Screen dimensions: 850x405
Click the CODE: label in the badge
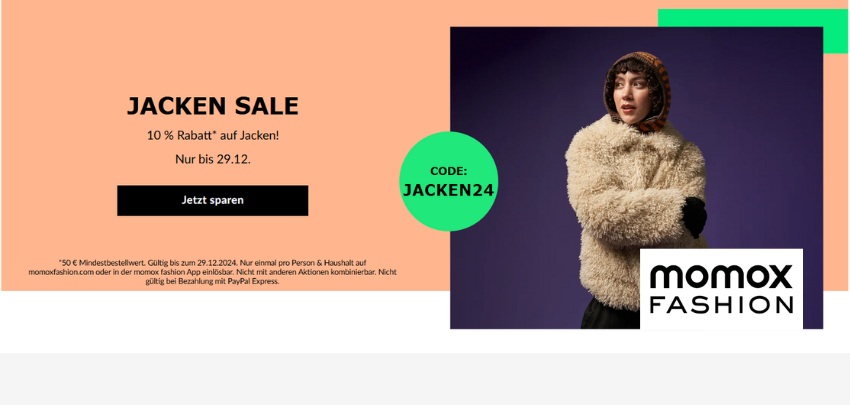click(448, 171)
